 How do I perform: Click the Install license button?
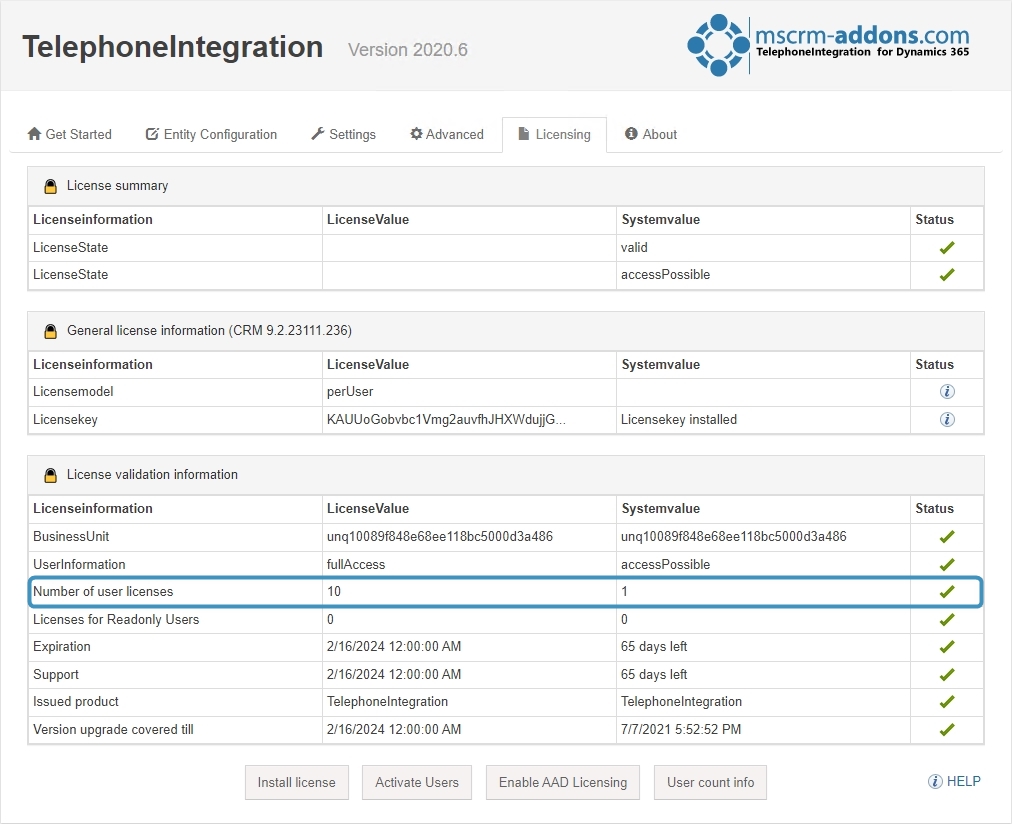coord(297,782)
